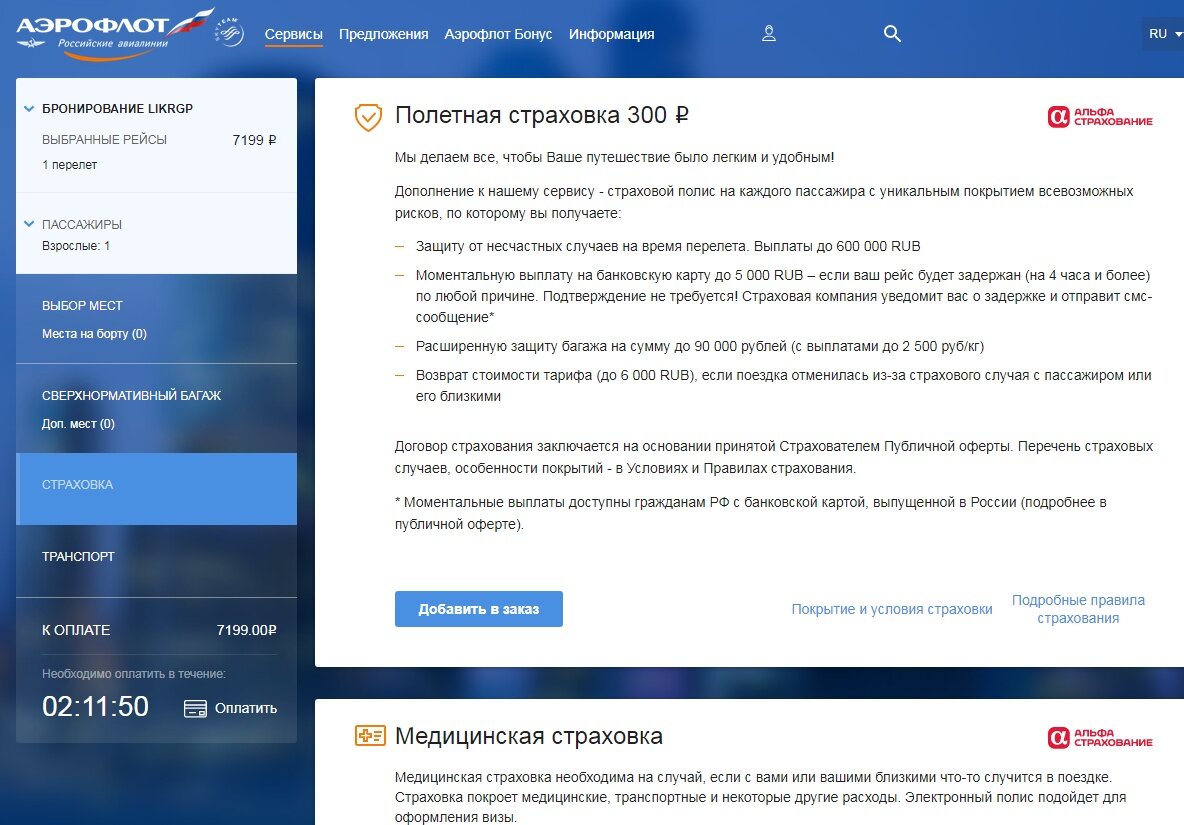1184x825 pixels.
Task: Click 'Взрослые: 1' passenger text
Action: point(76,246)
